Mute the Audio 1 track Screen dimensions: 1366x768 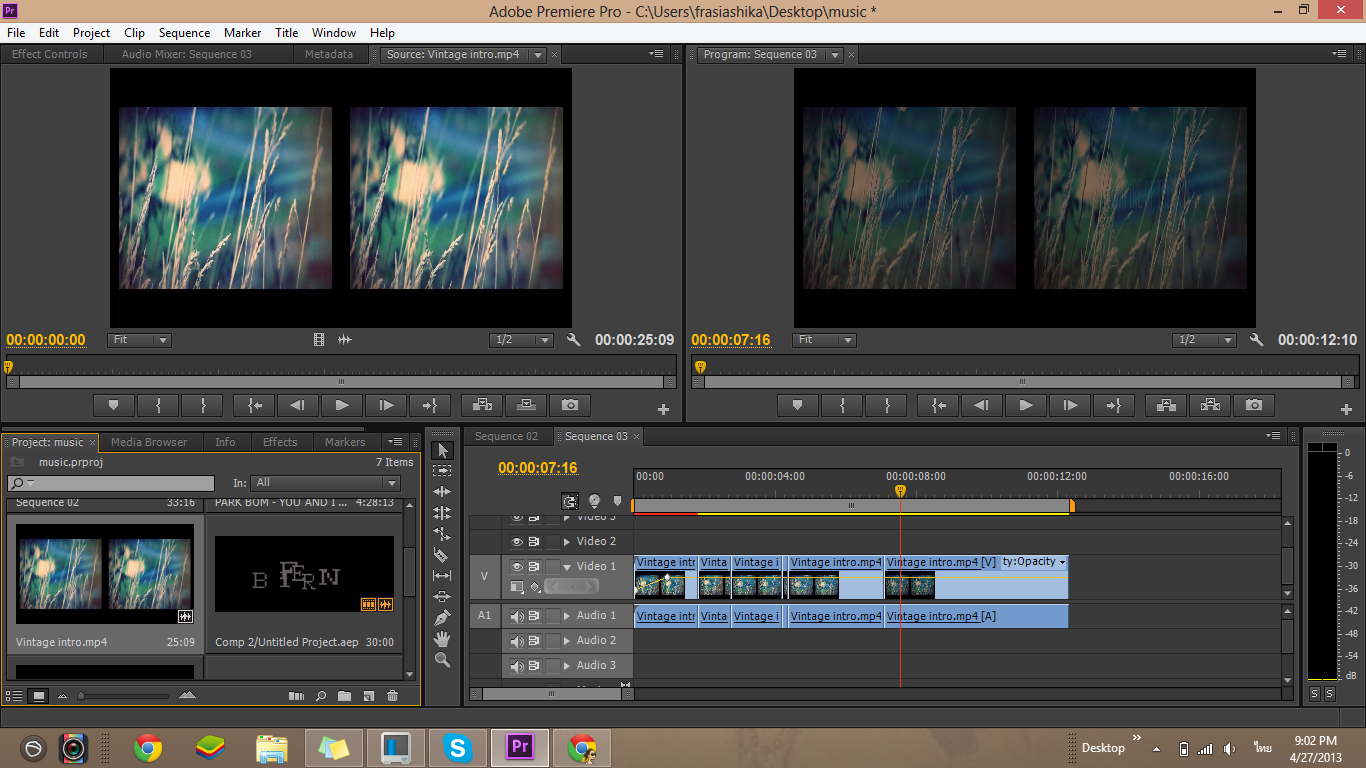pyautogui.click(x=517, y=616)
